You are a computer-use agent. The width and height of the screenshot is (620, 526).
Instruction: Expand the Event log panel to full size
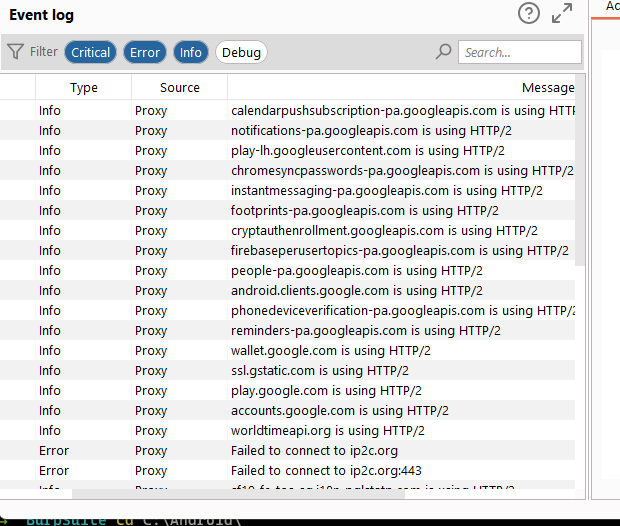[x=562, y=13]
